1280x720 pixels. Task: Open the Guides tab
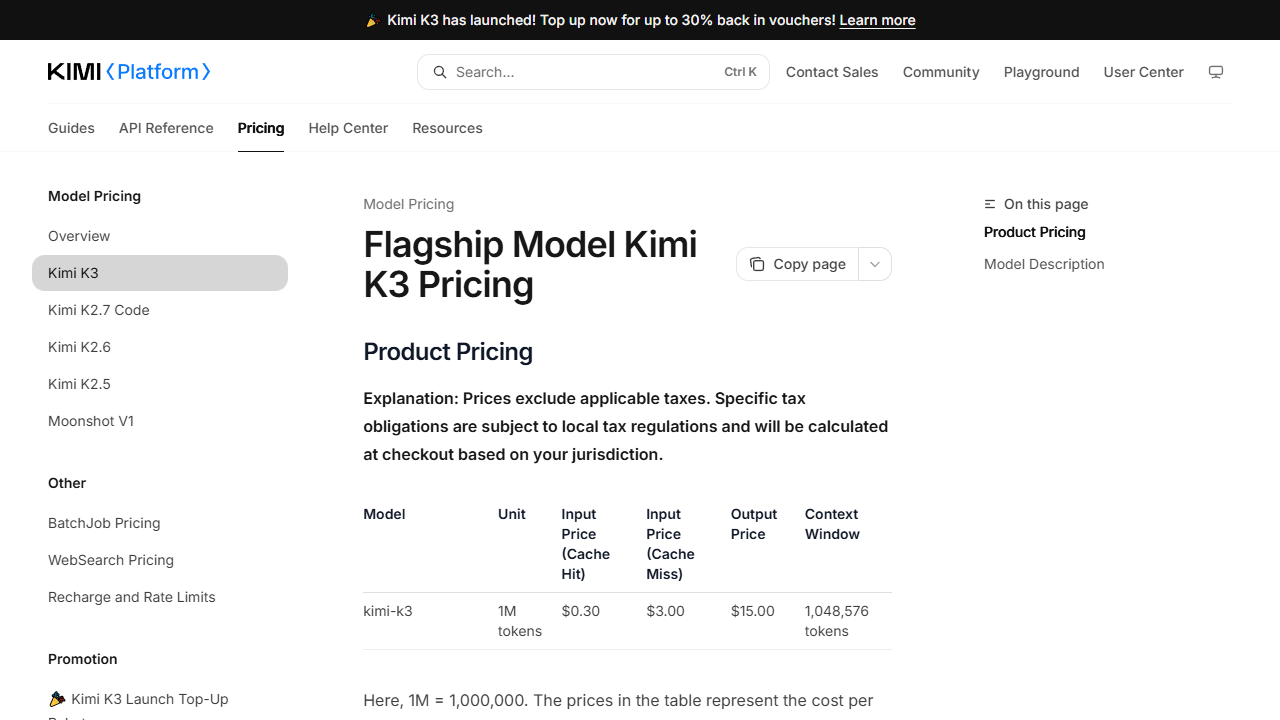(x=71, y=128)
